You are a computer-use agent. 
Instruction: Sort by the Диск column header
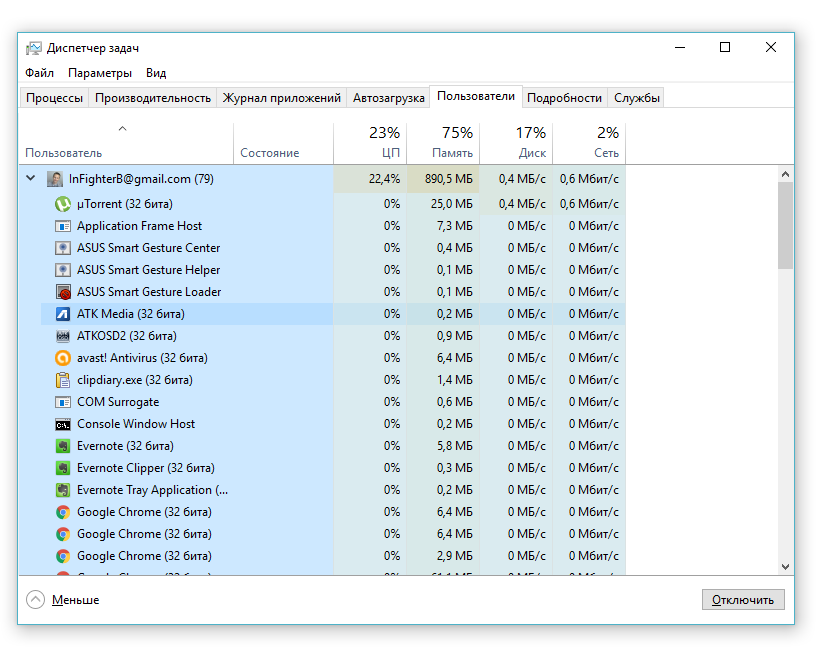pos(516,143)
